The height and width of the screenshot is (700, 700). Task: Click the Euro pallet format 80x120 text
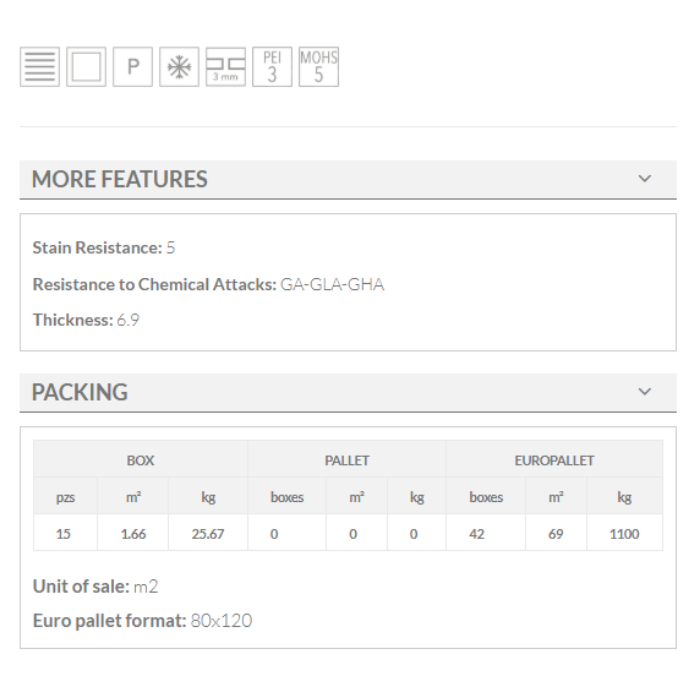click(x=220, y=621)
